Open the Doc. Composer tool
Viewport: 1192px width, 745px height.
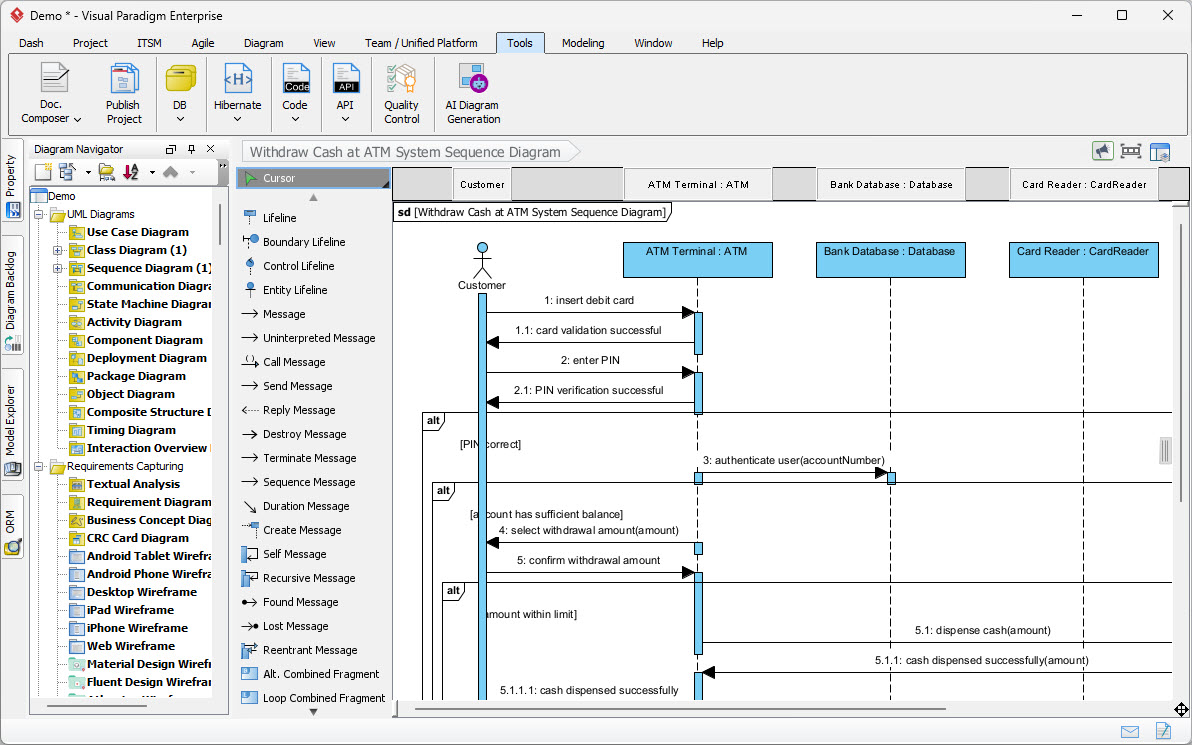point(51,94)
